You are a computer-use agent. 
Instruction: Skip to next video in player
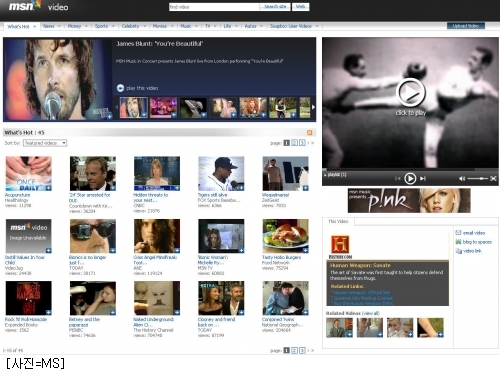click(423, 179)
